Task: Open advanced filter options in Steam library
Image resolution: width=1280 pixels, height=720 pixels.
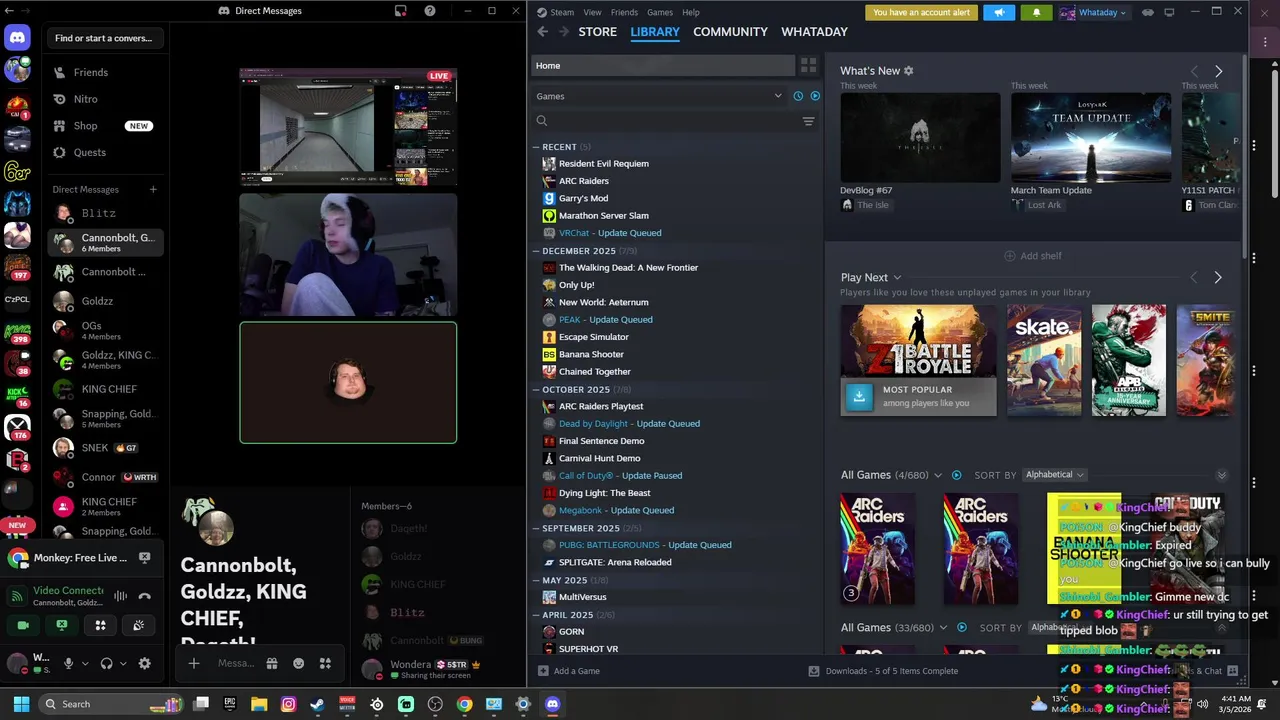Action: point(808,121)
